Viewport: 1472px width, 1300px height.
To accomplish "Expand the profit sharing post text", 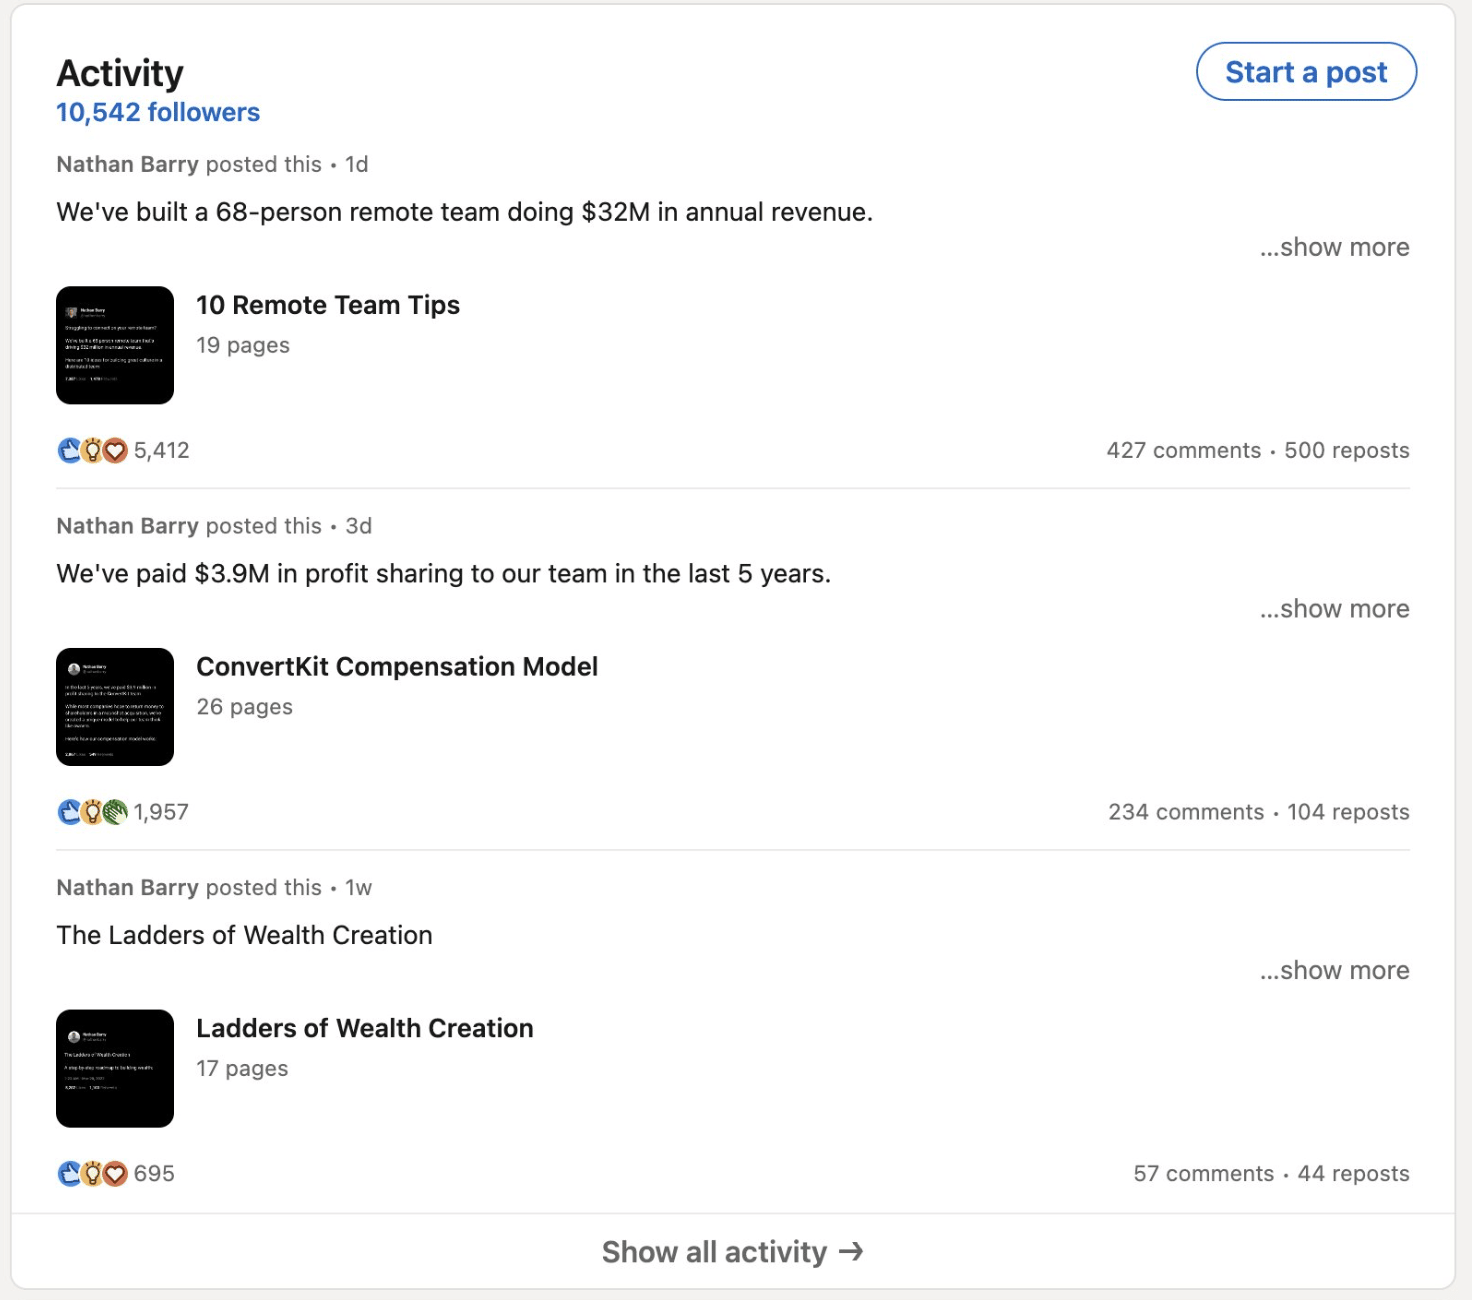I will click(x=1334, y=609).
